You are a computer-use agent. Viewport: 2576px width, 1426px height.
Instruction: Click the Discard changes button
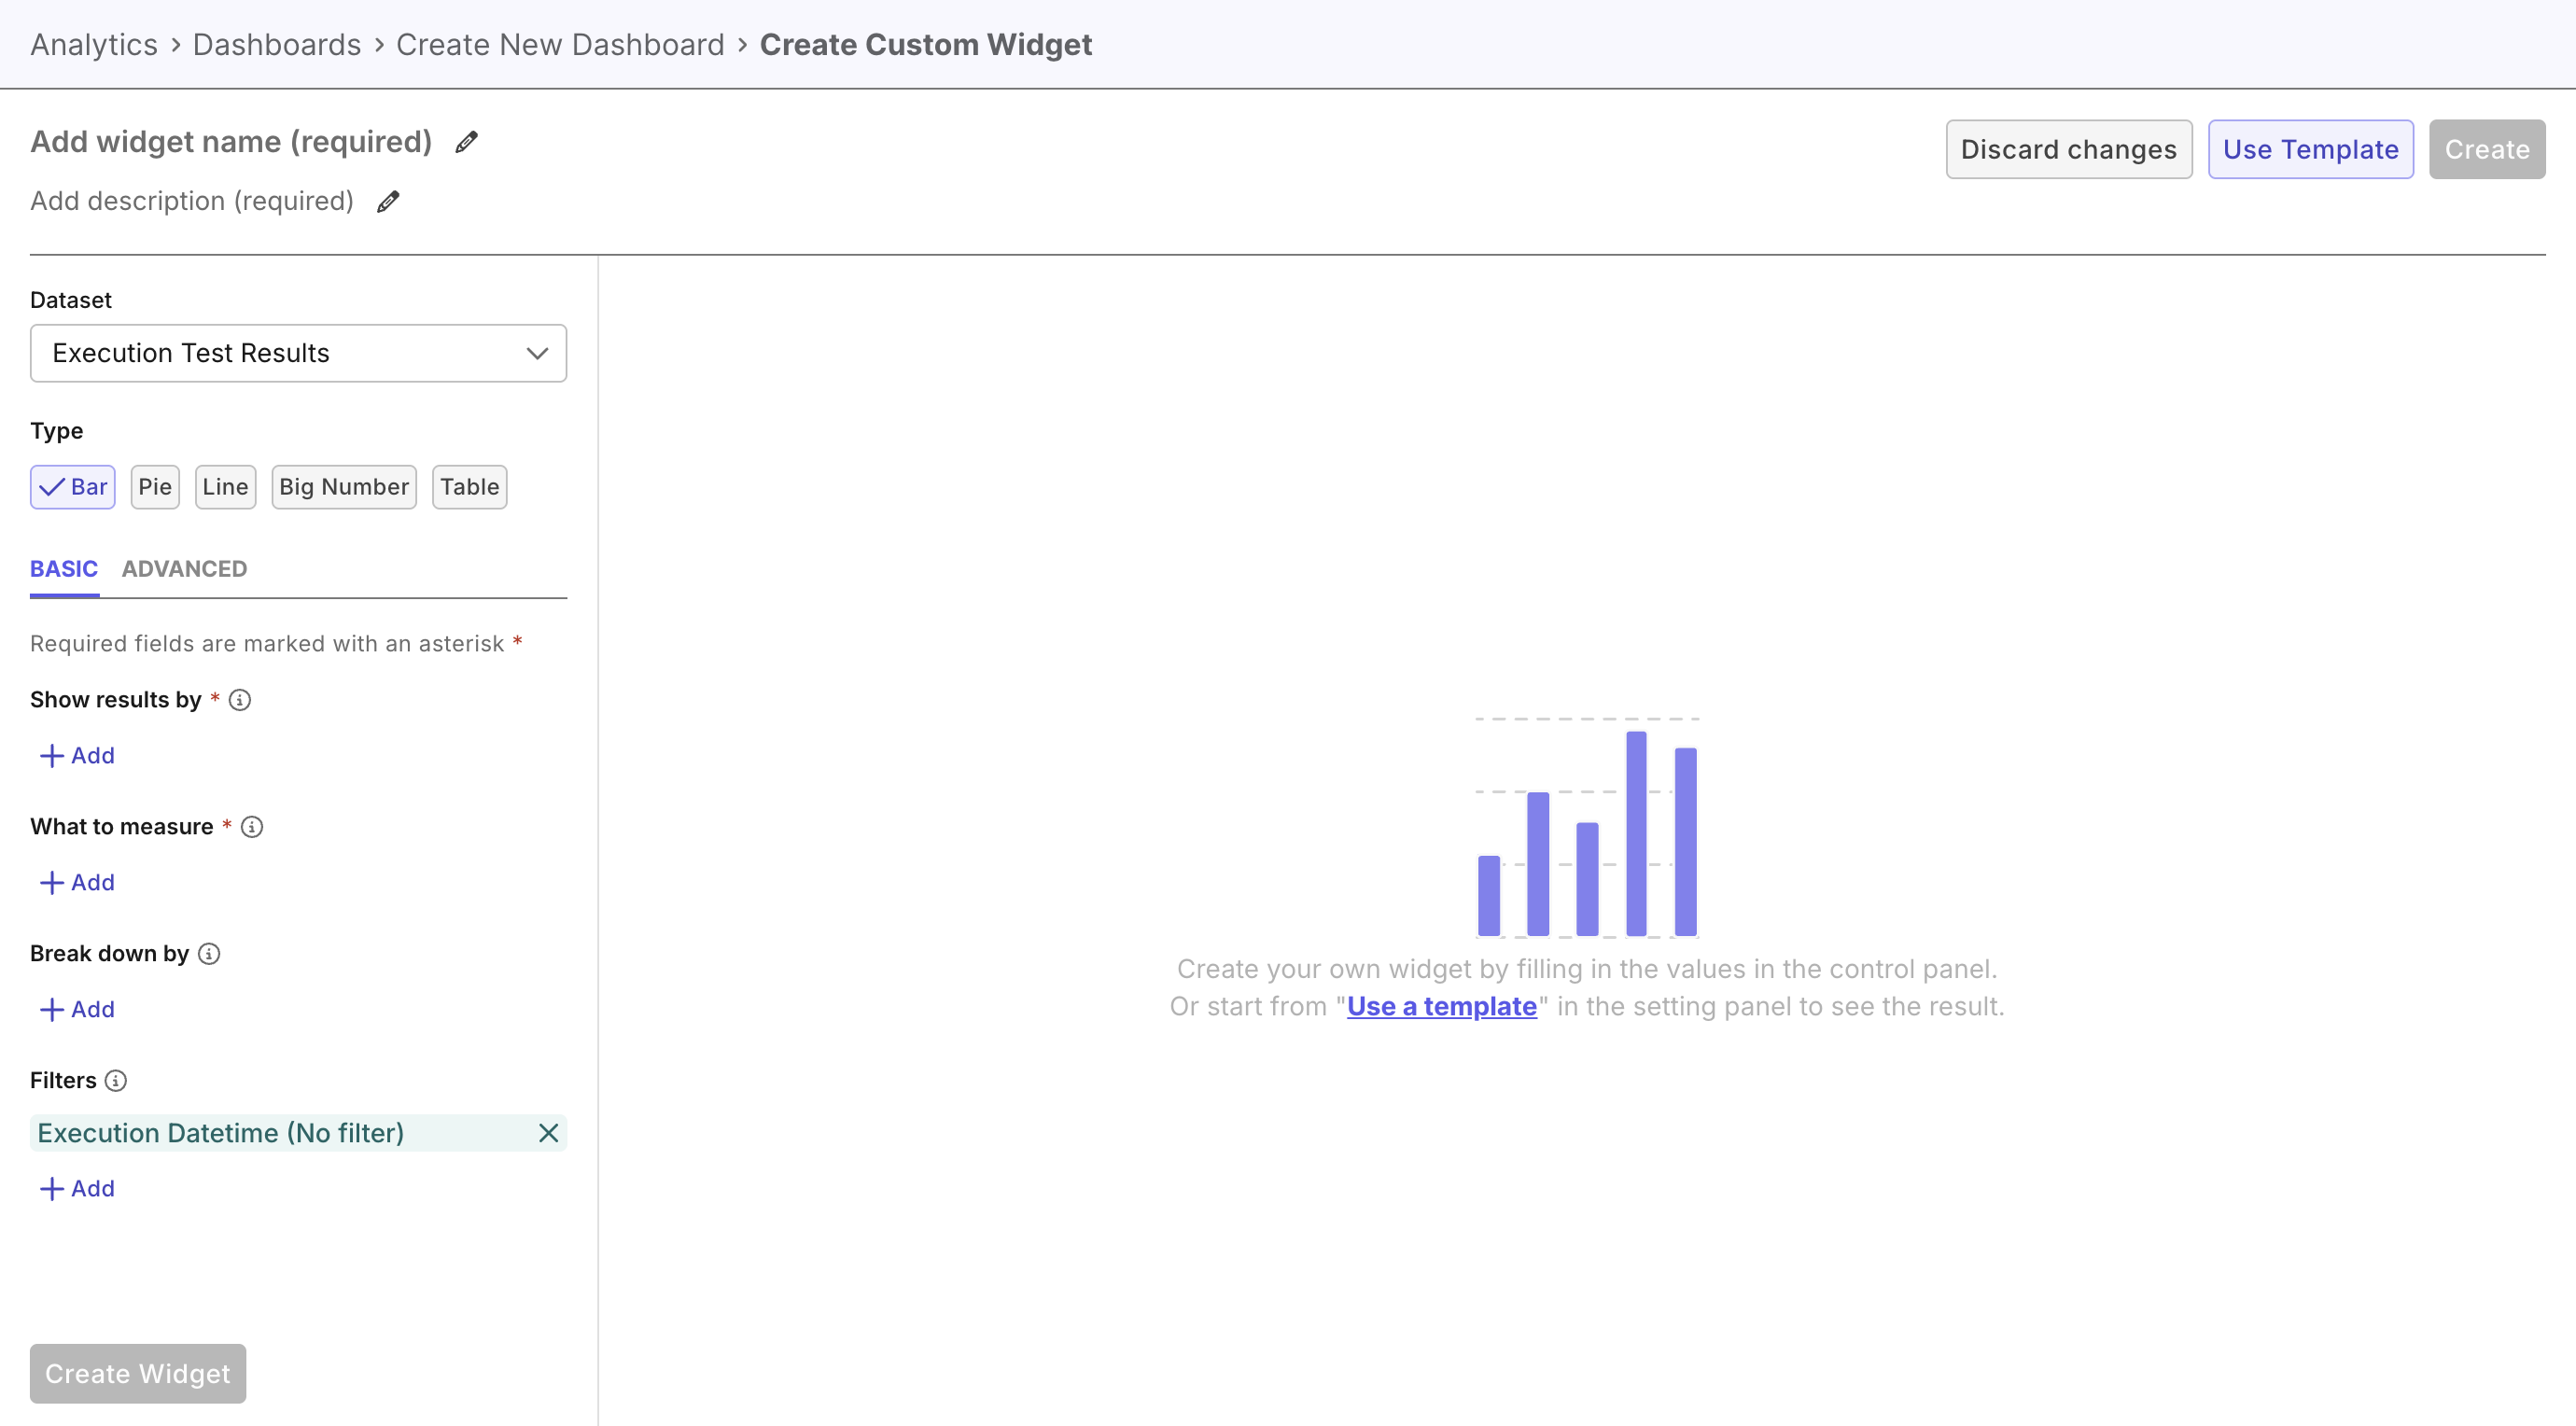[2068, 149]
